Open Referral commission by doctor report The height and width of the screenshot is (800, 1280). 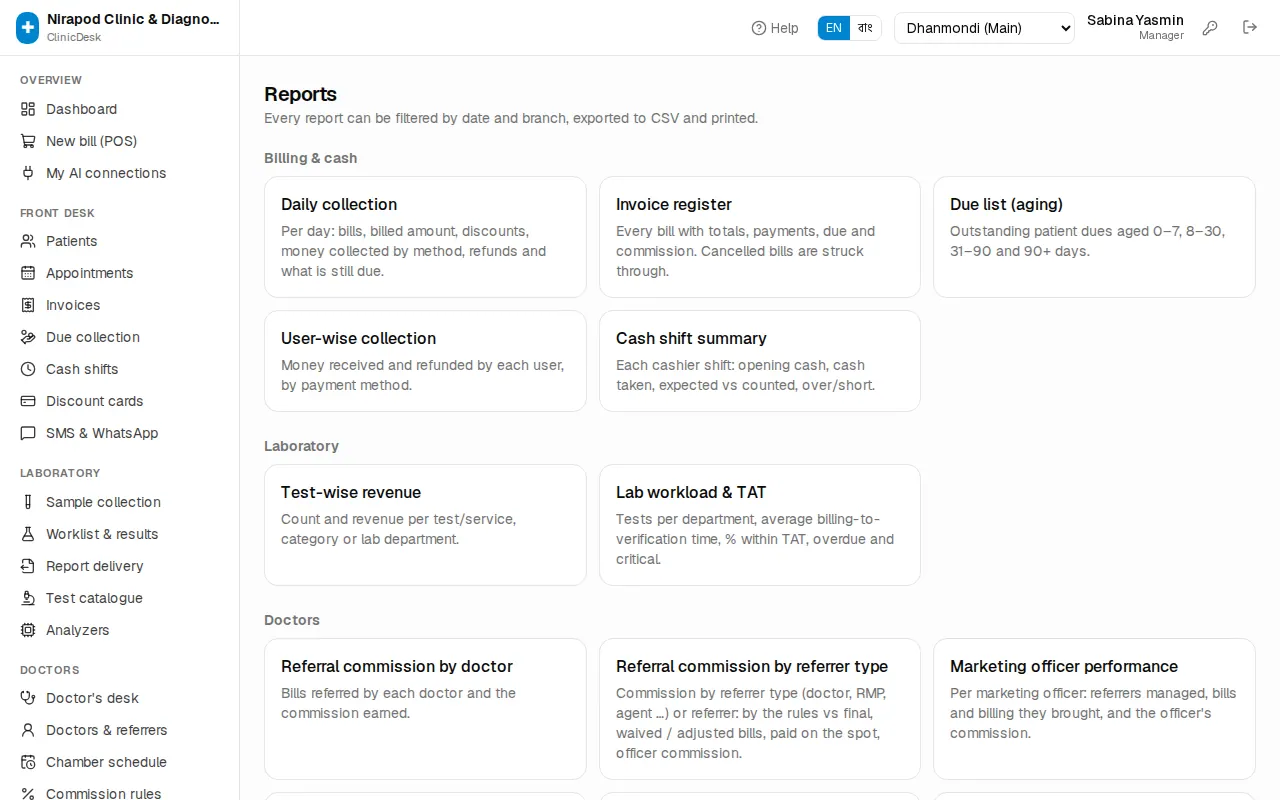pos(425,709)
